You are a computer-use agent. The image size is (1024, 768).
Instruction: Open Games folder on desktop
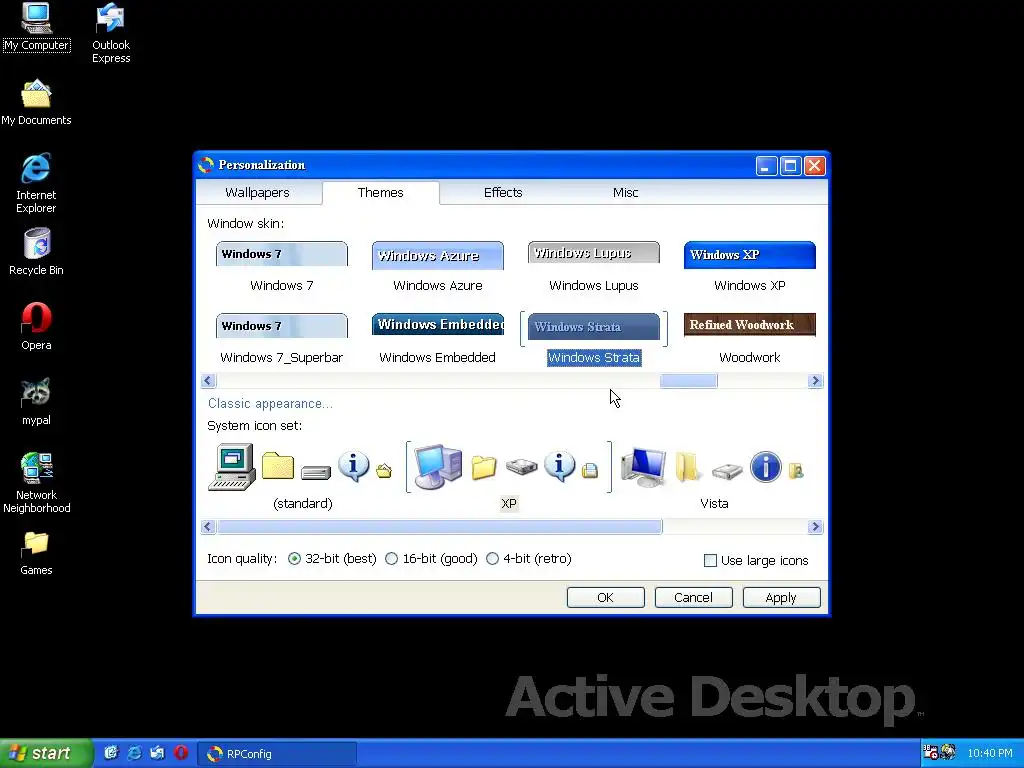click(x=36, y=552)
